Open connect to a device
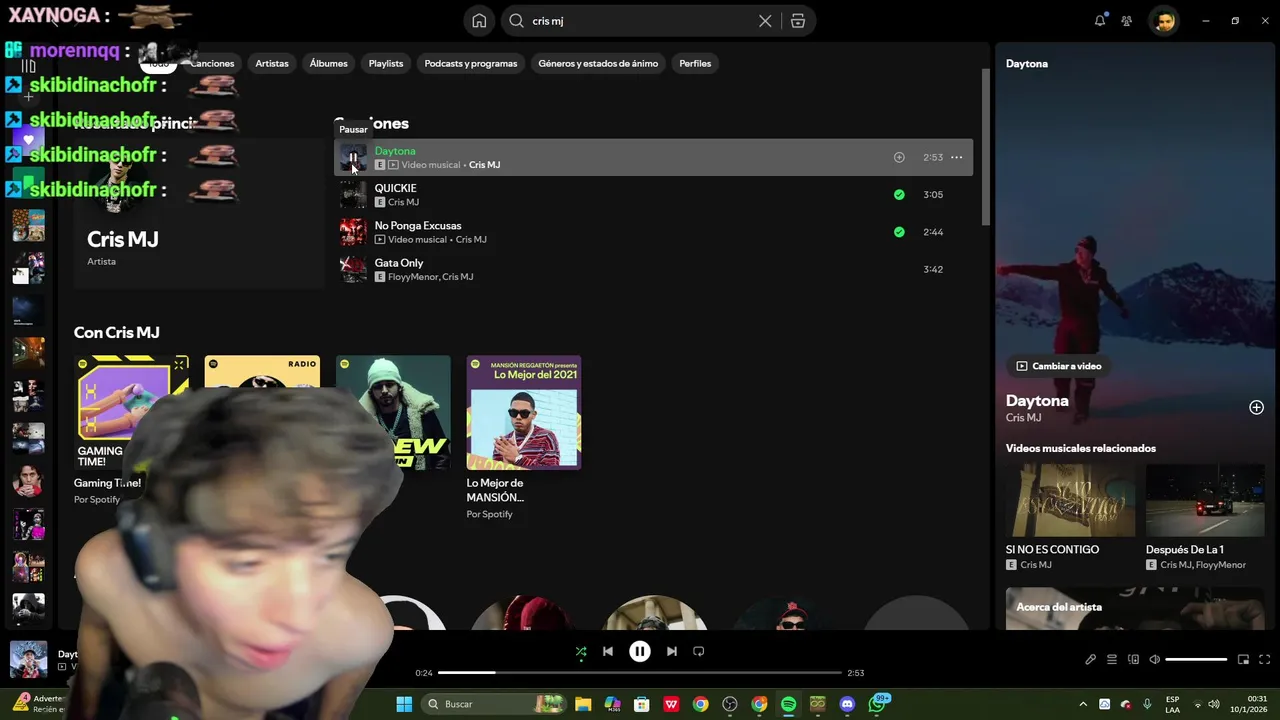This screenshot has width=1280, height=720. (x=1133, y=659)
